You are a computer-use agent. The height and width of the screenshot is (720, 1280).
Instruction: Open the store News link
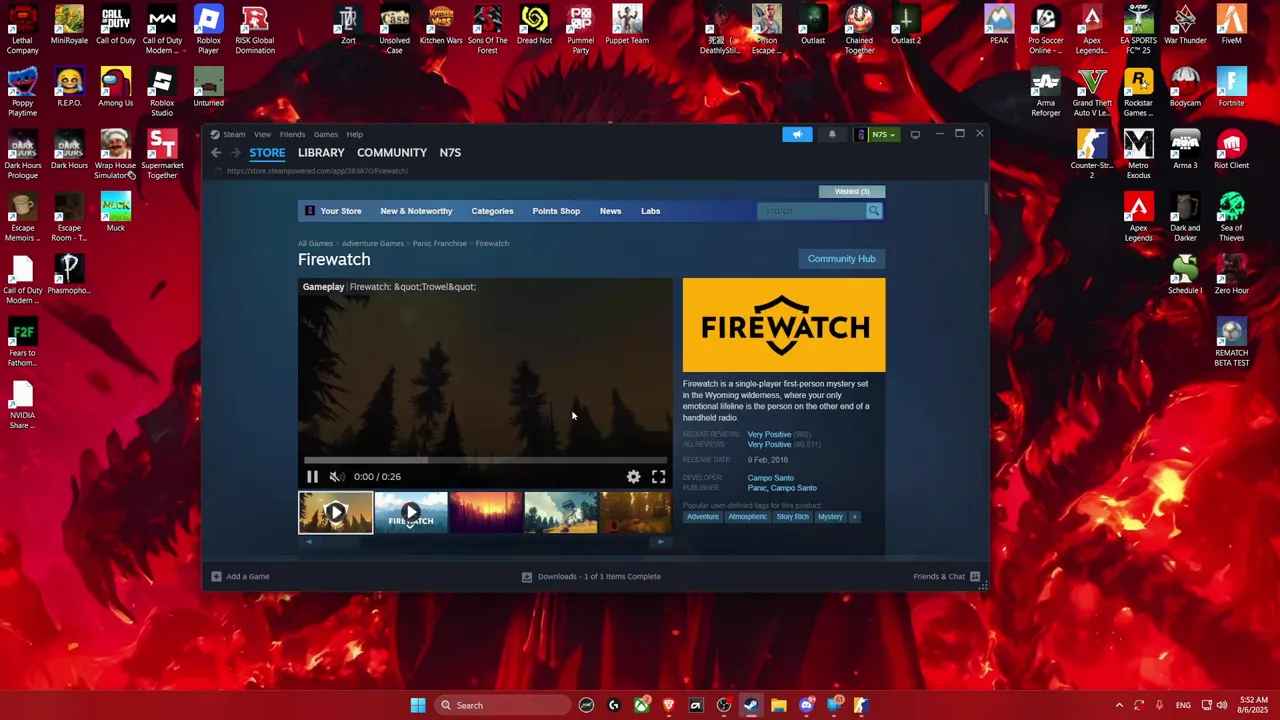(610, 211)
